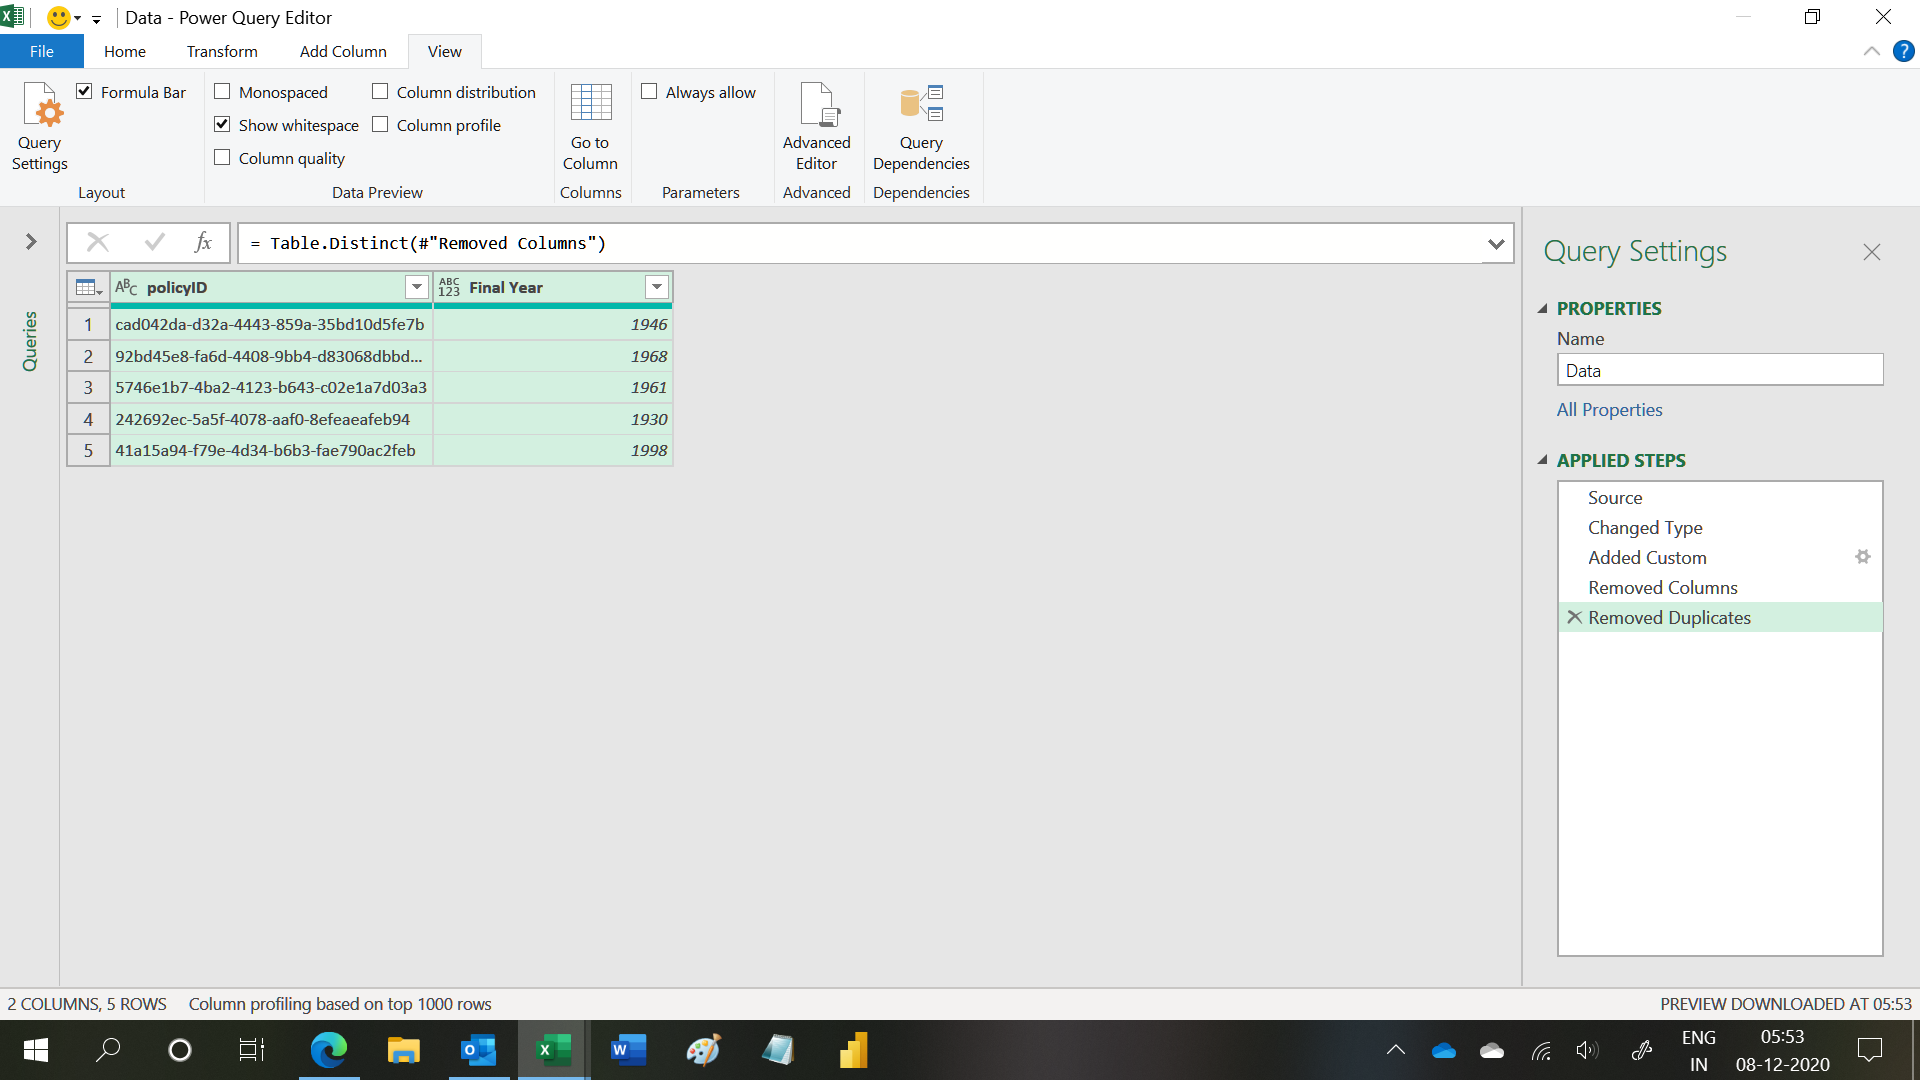Click the fx add step icon
Image resolution: width=1920 pixels, height=1080 pixels.
(203, 242)
